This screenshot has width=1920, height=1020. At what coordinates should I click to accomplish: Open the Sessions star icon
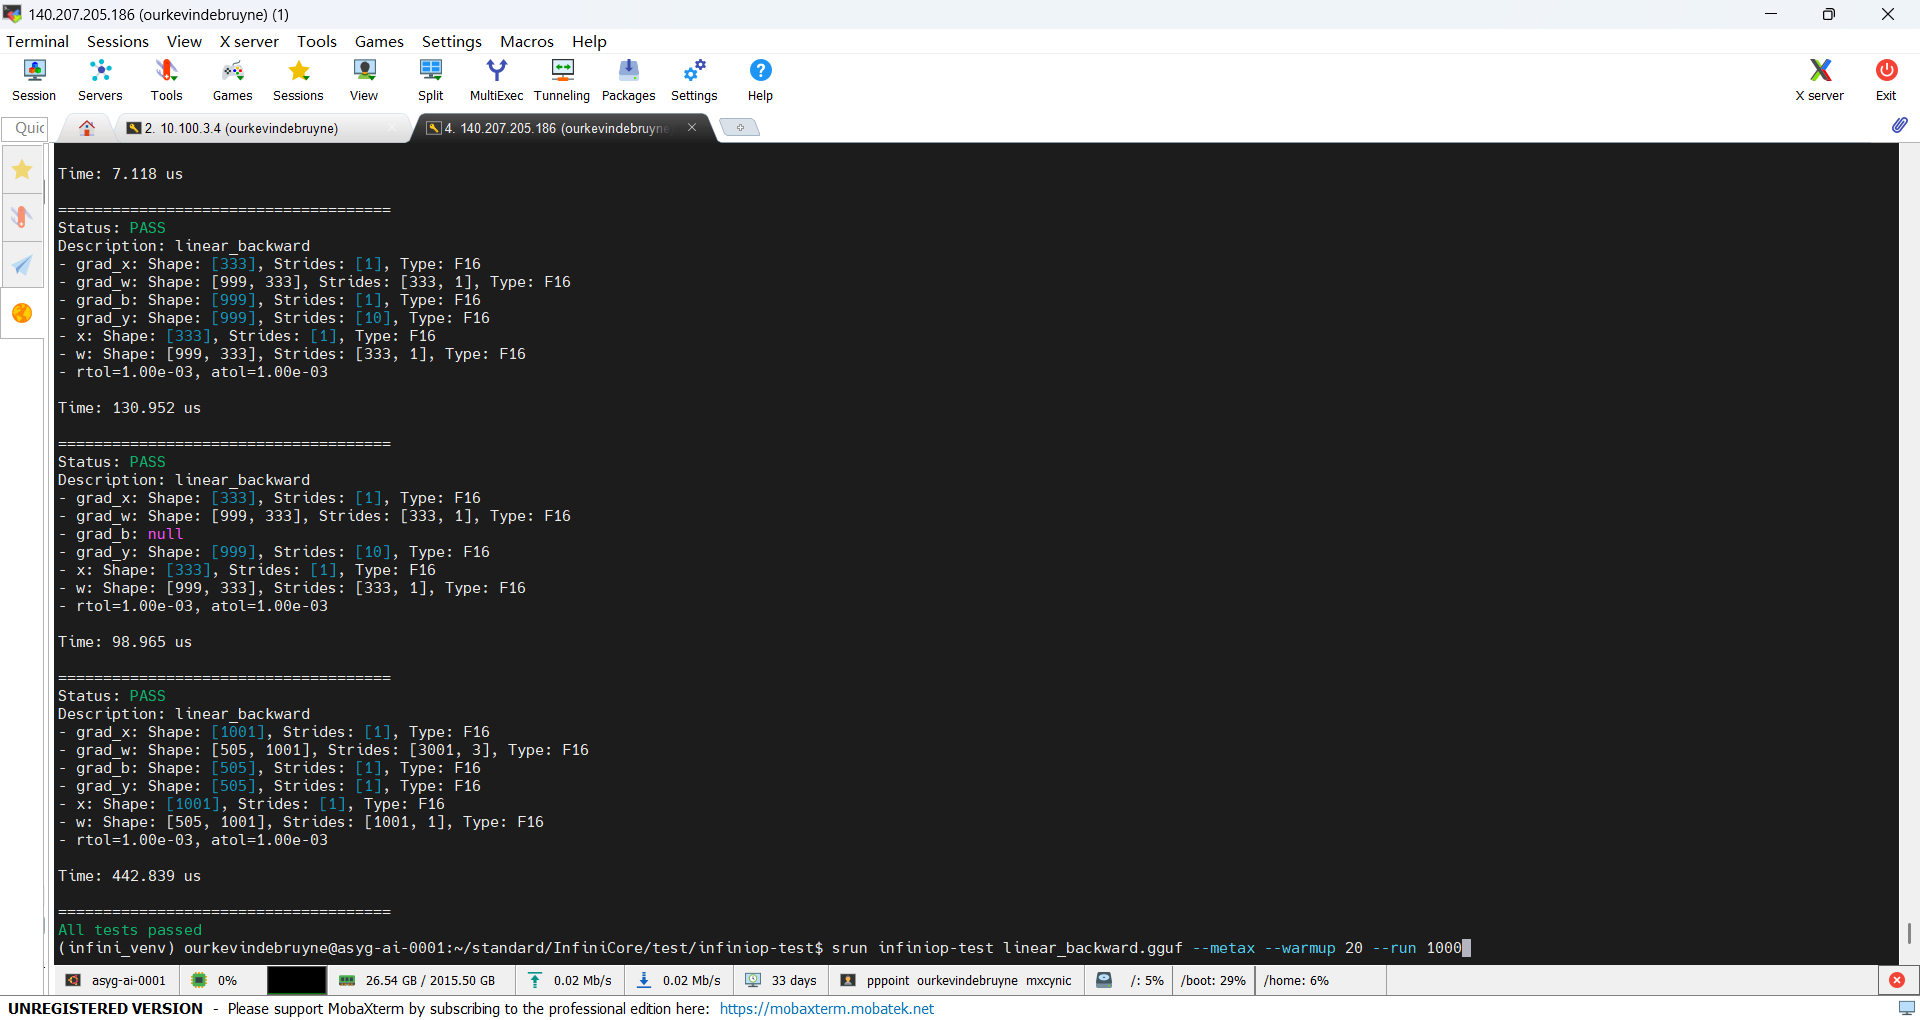(x=298, y=80)
